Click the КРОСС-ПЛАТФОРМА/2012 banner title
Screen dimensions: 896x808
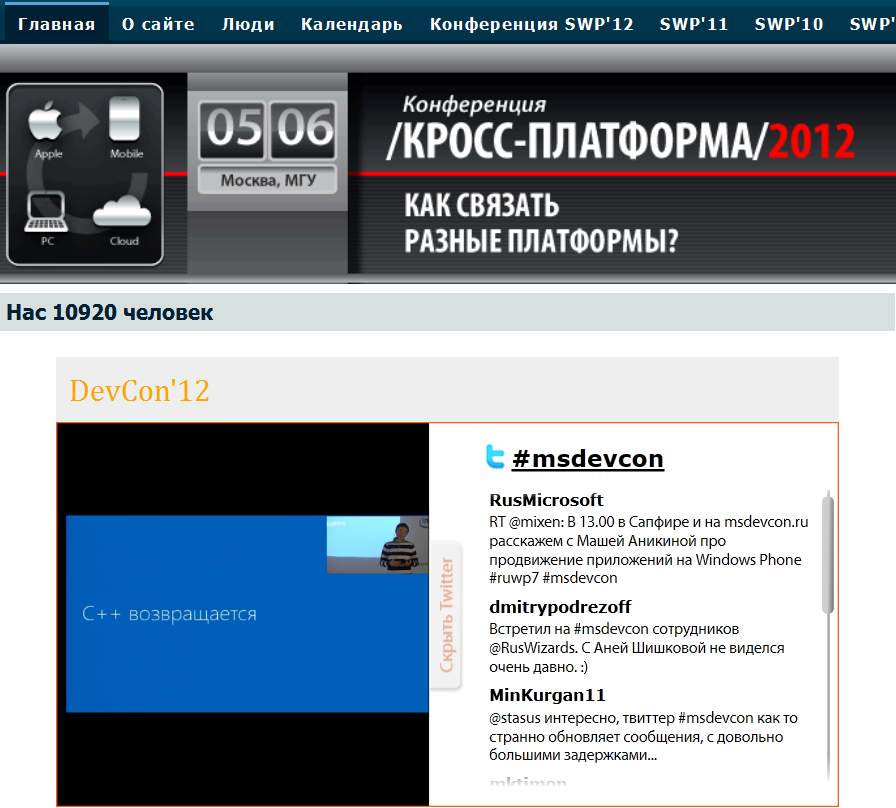click(621, 141)
